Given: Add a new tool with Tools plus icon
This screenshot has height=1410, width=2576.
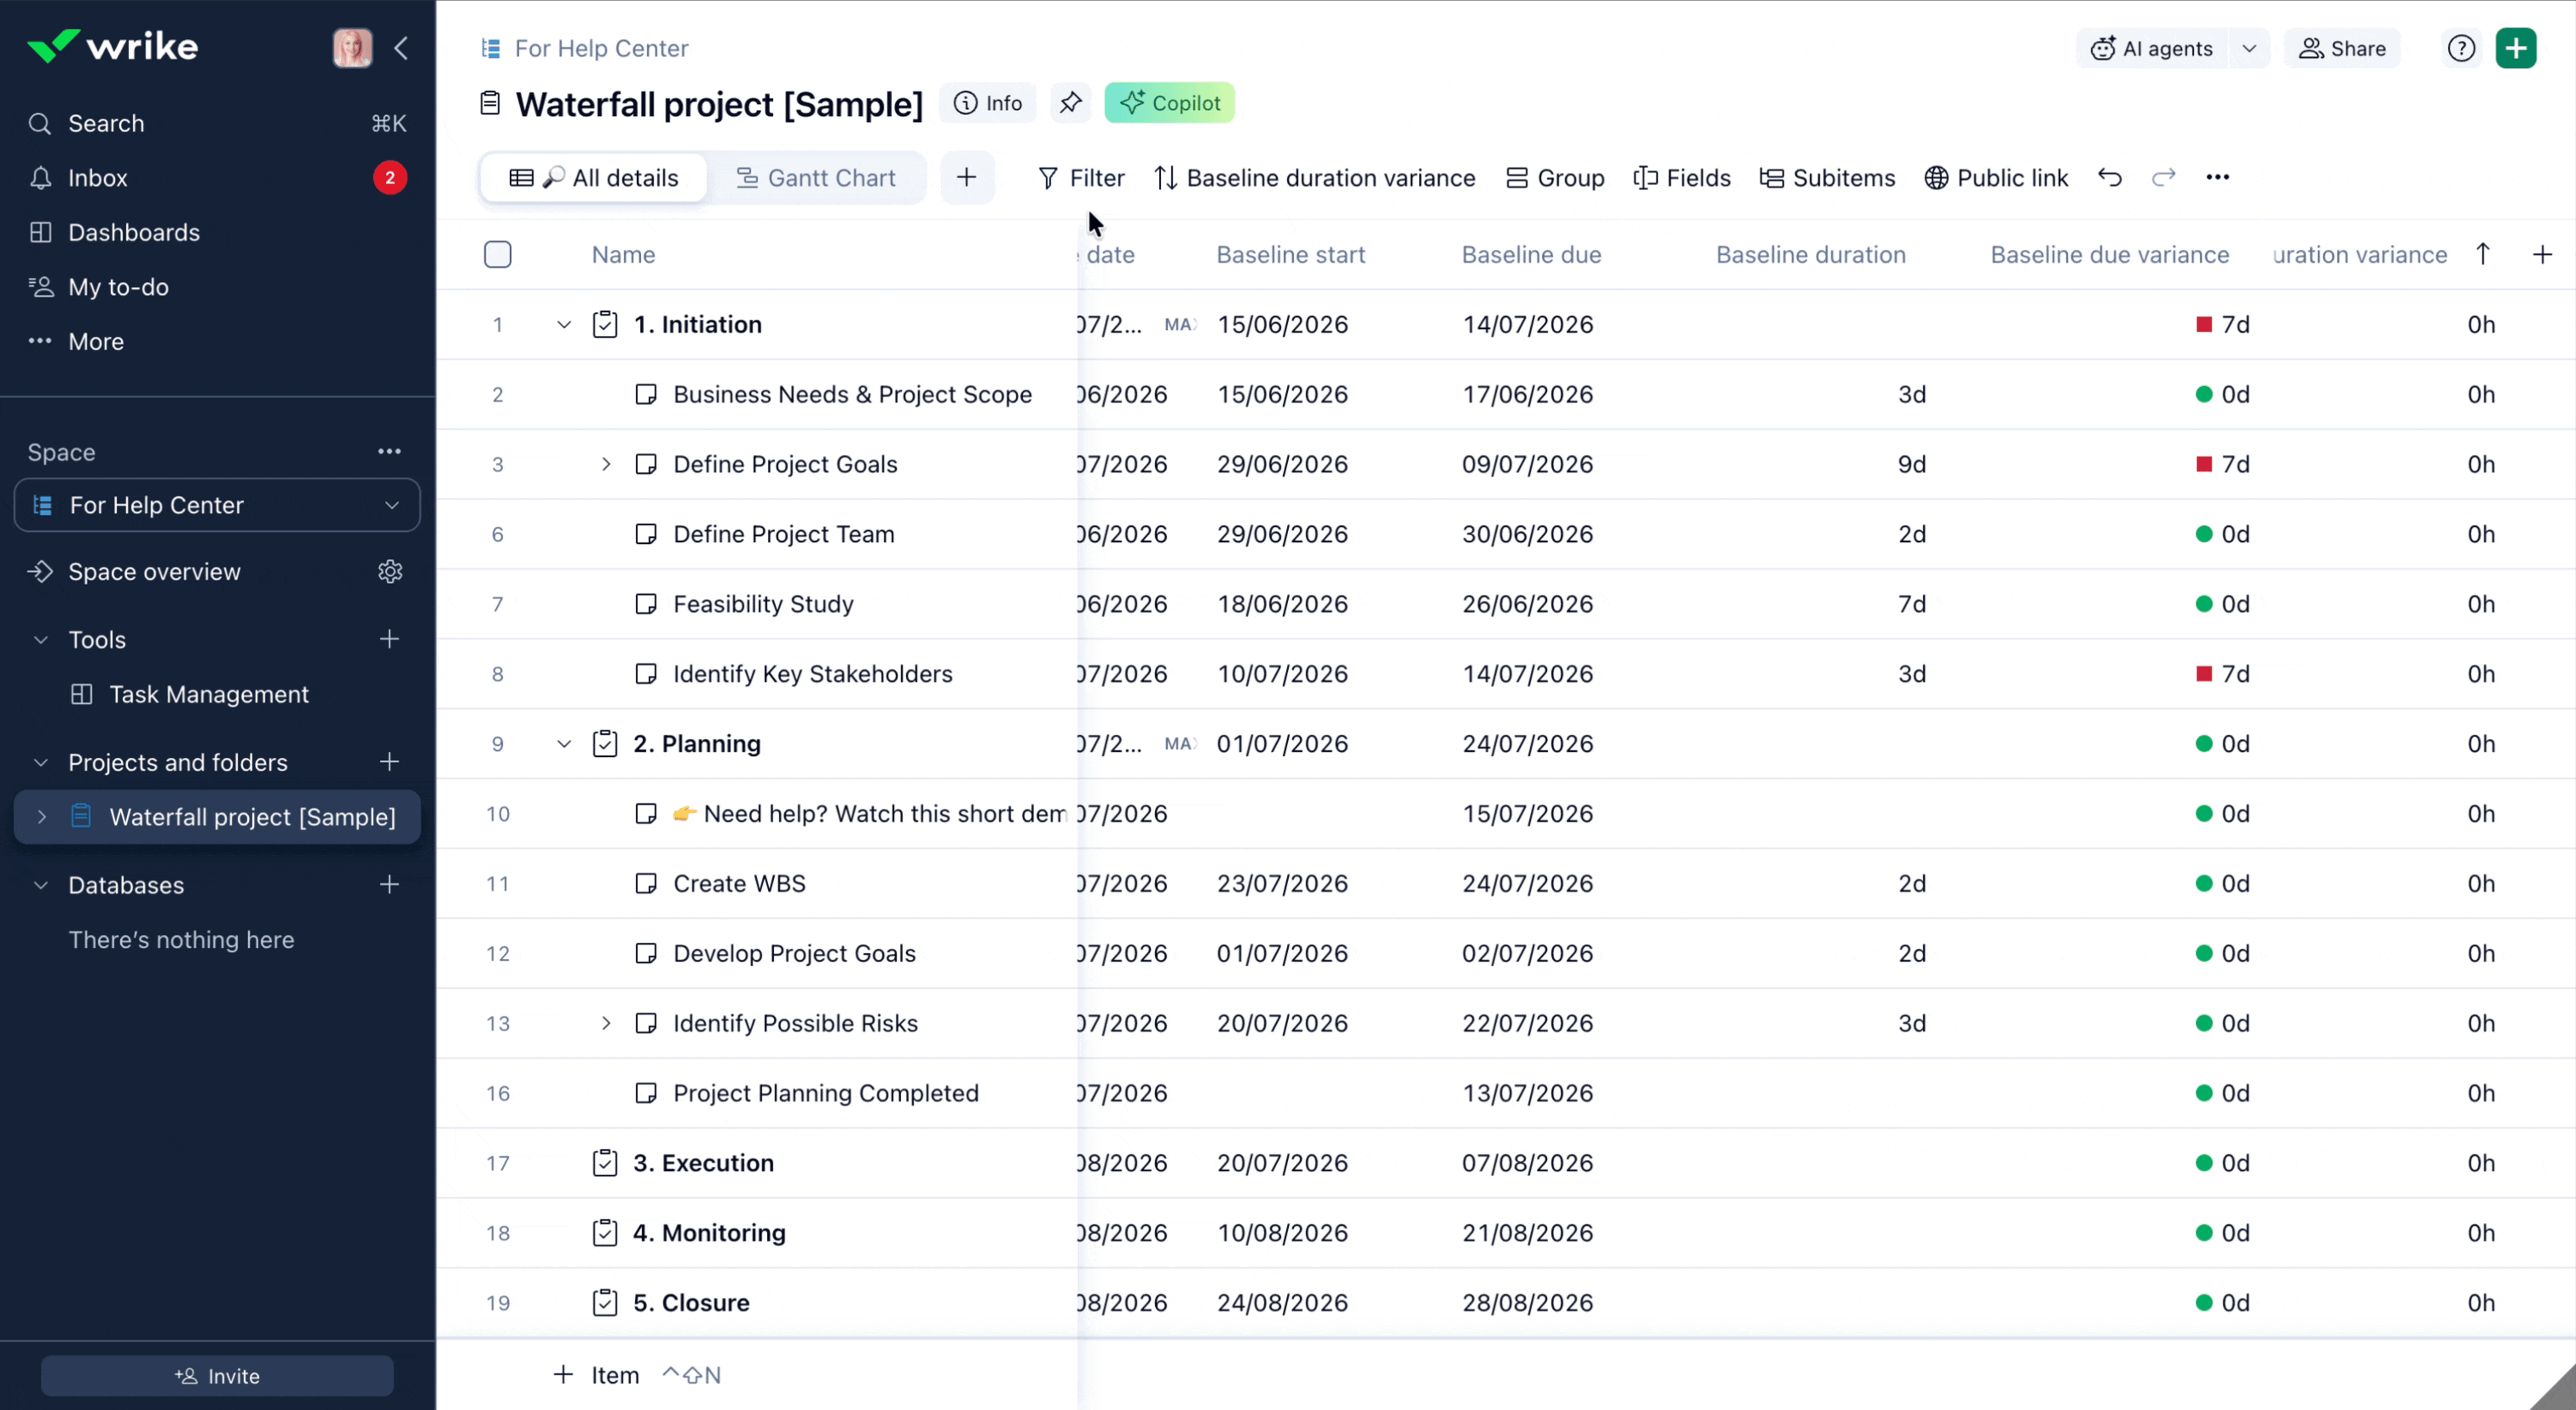Looking at the screenshot, I should tap(390, 639).
